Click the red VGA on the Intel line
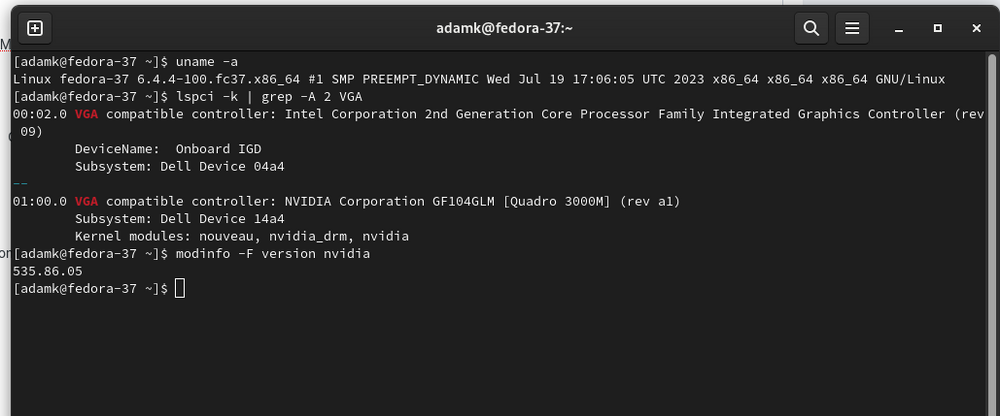This screenshot has width=1000, height=416. (x=88, y=114)
